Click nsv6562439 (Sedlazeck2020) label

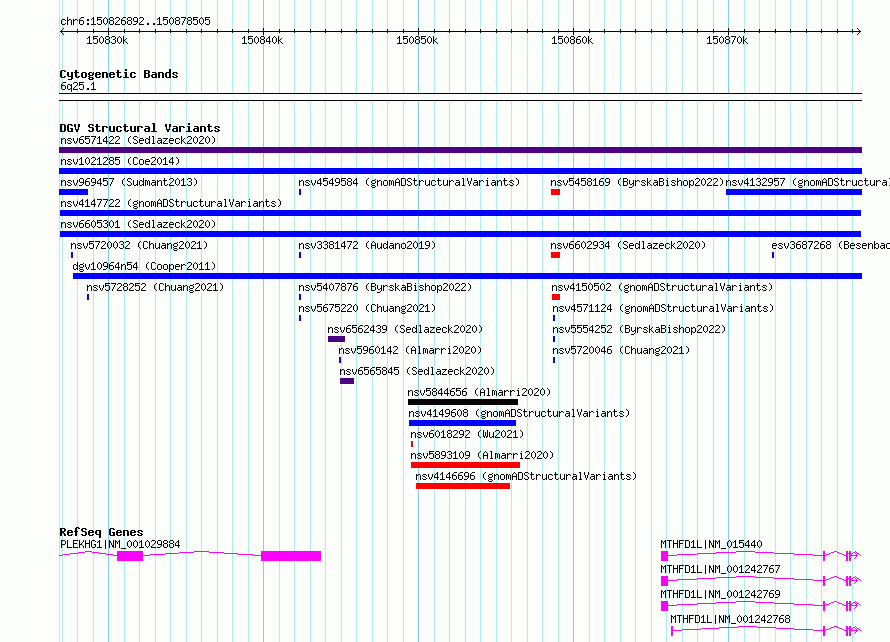[x=405, y=329]
